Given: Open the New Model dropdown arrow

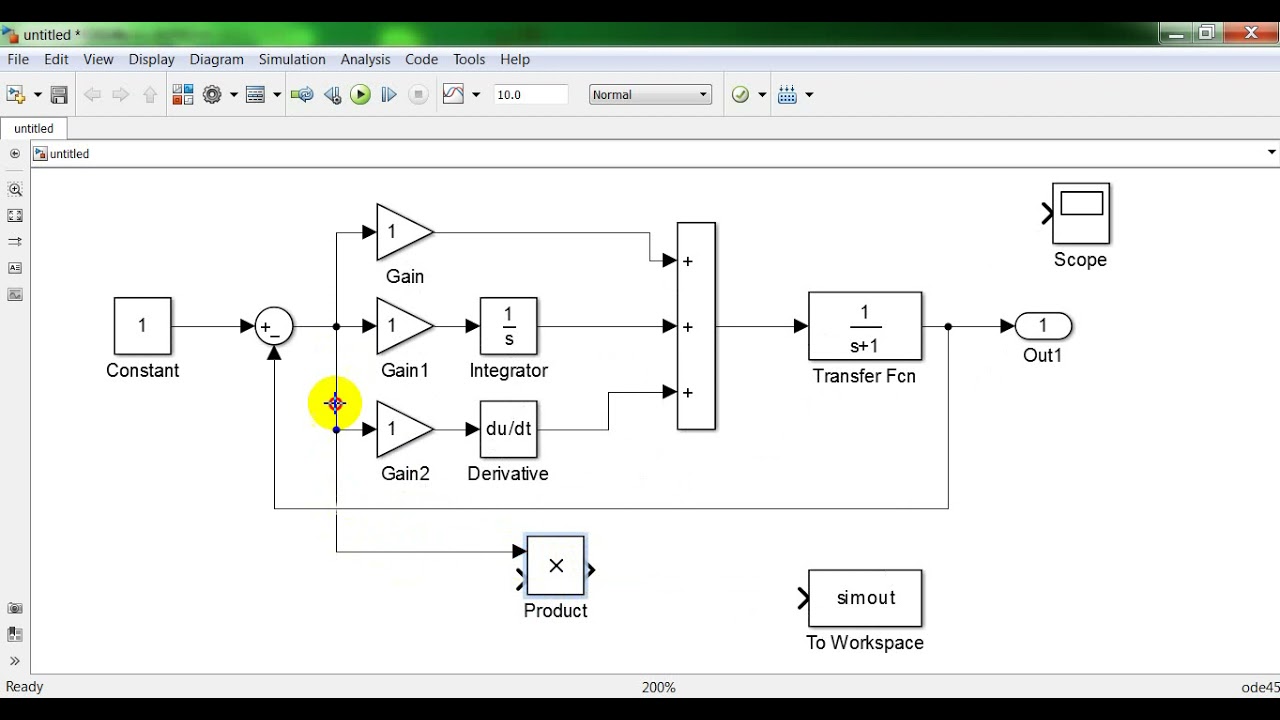Looking at the screenshot, I should (x=38, y=95).
